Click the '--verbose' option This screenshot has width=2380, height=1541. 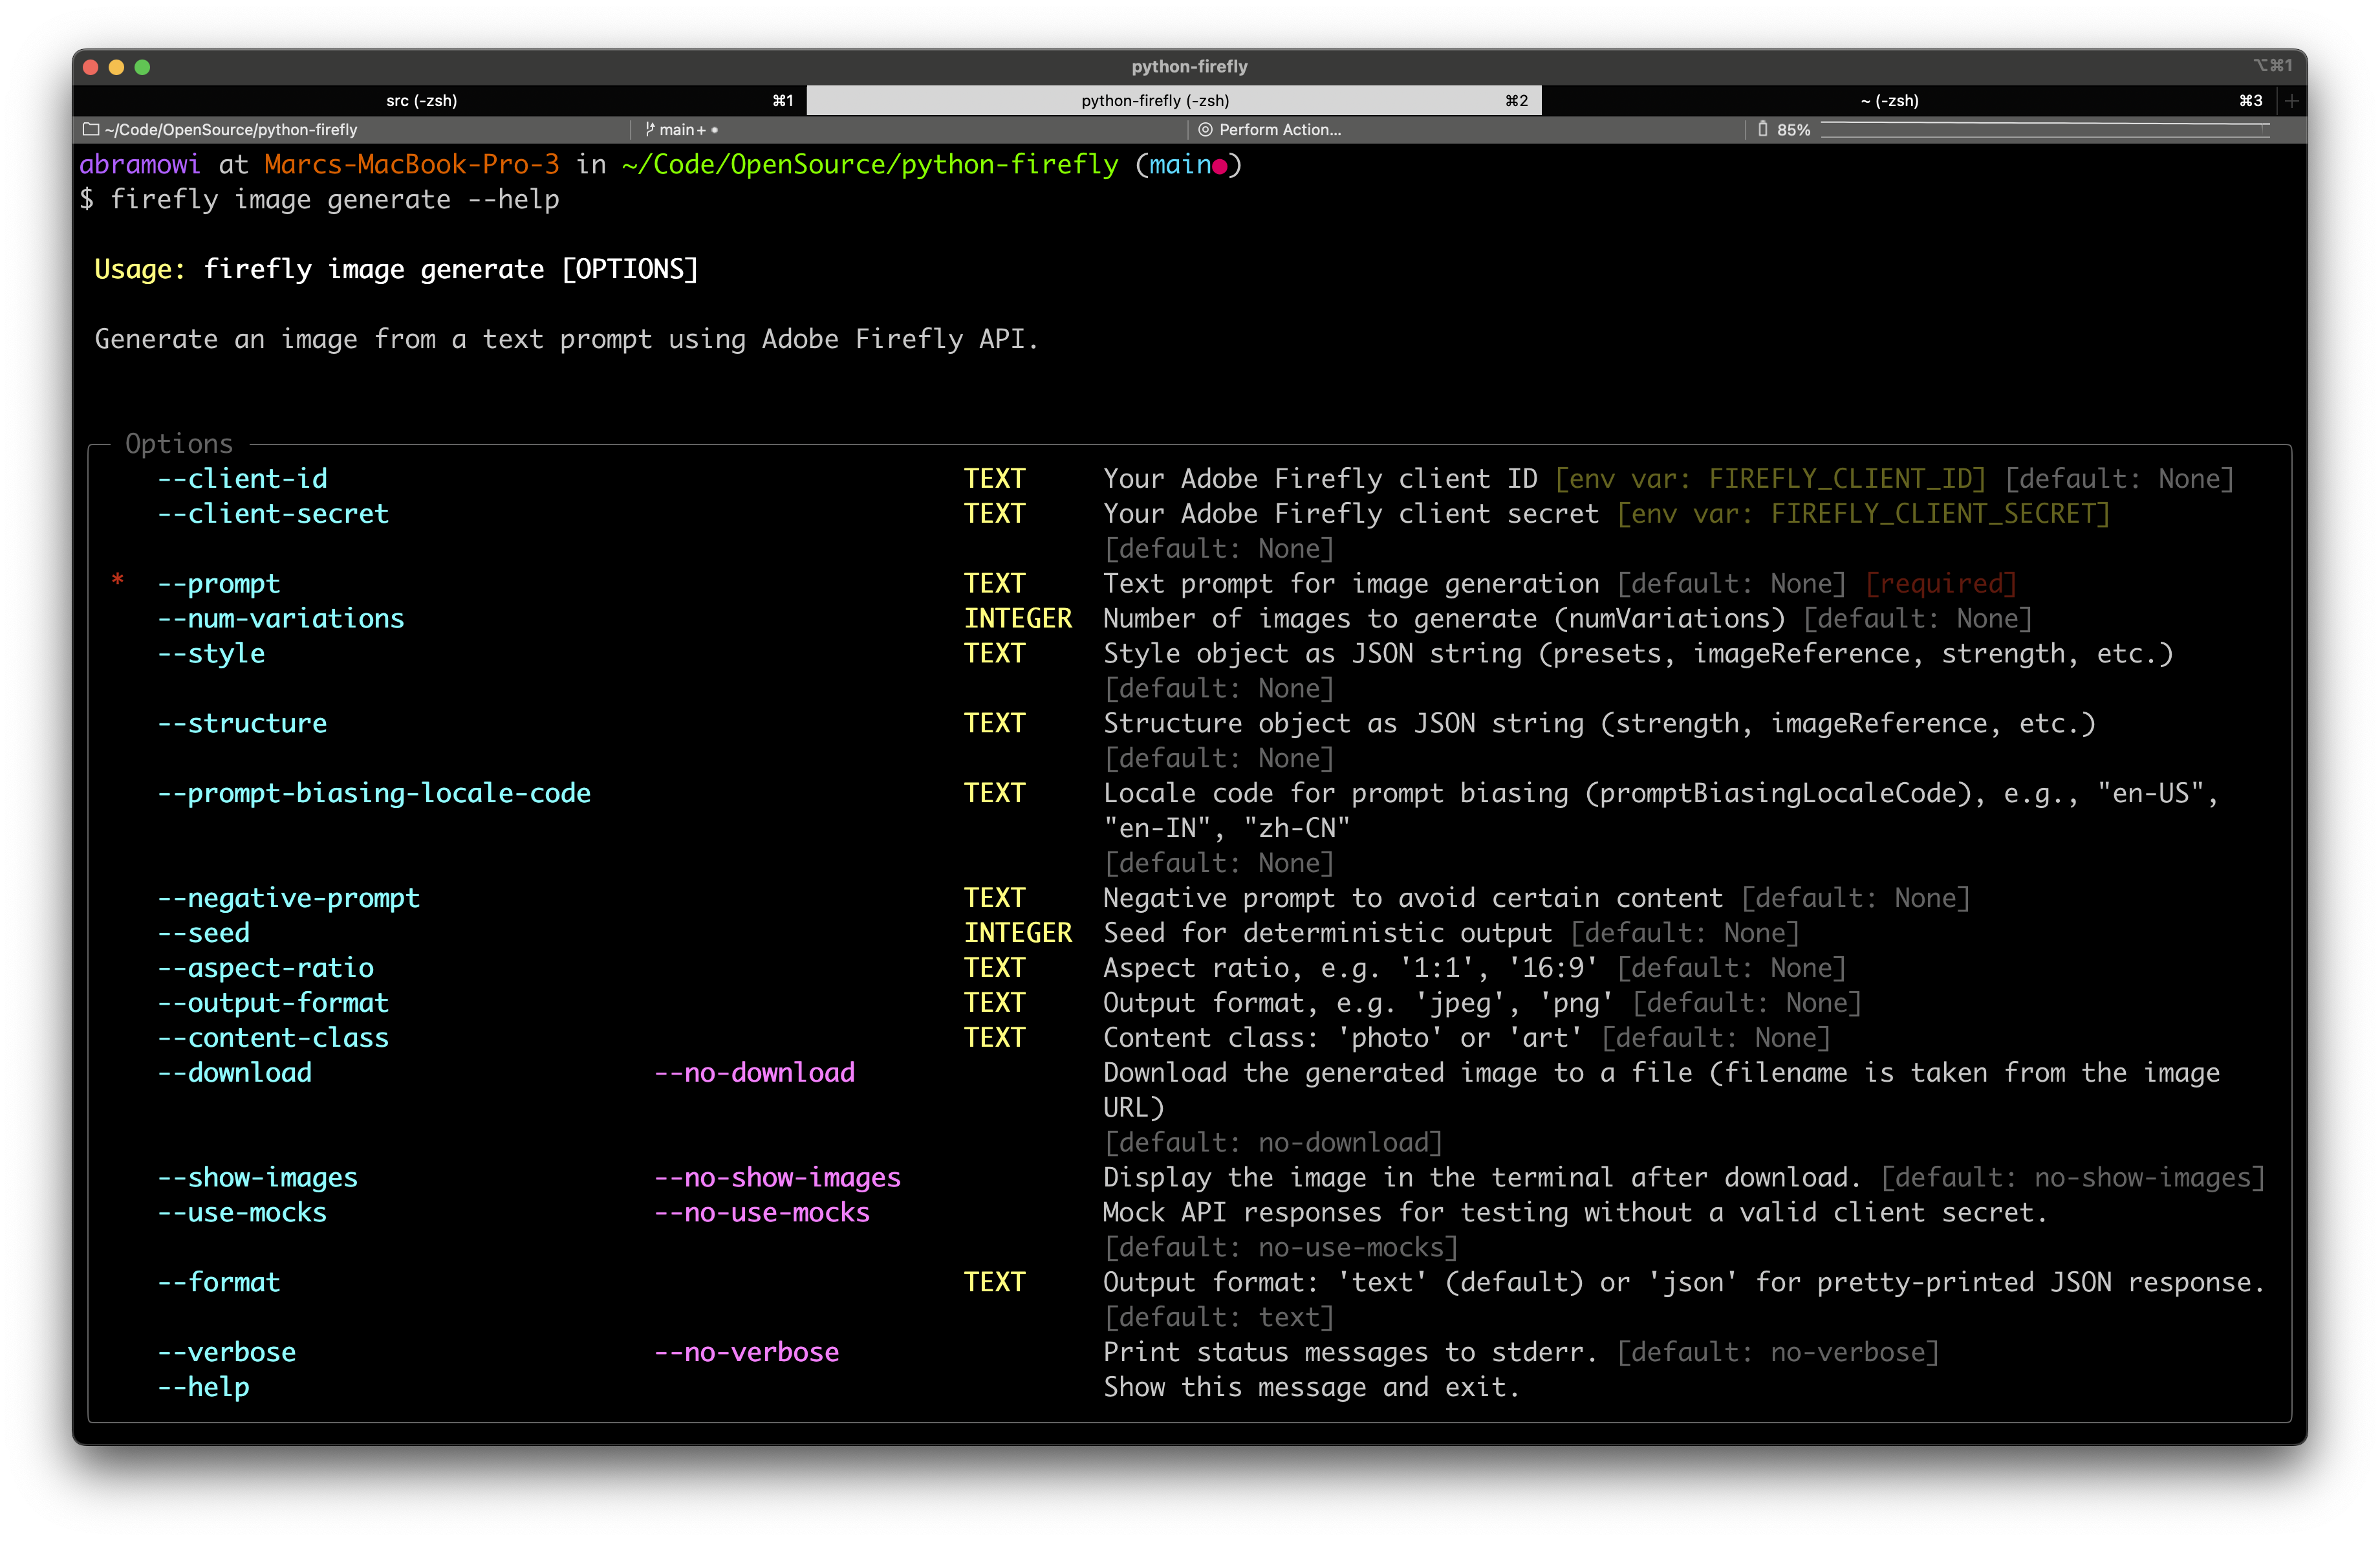click(227, 1353)
